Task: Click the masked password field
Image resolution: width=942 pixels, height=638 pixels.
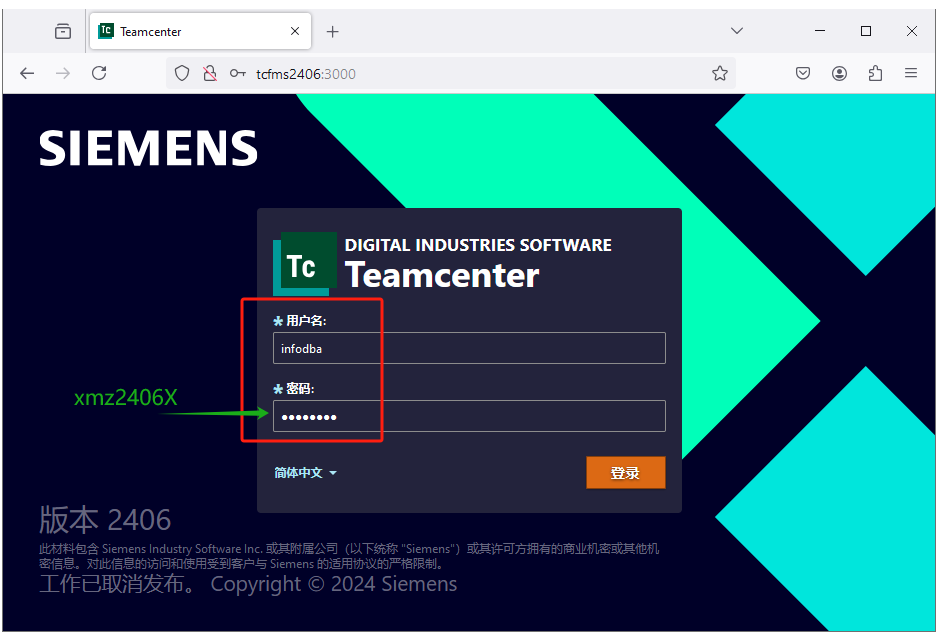Action: 469,416
